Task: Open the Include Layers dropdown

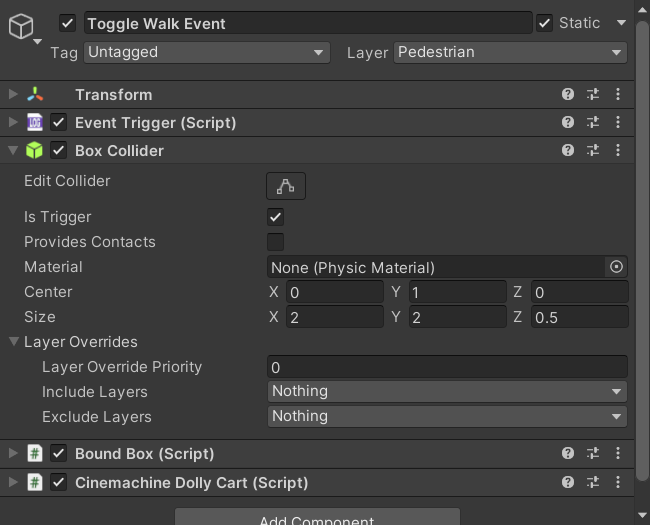Action: tap(447, 391)
